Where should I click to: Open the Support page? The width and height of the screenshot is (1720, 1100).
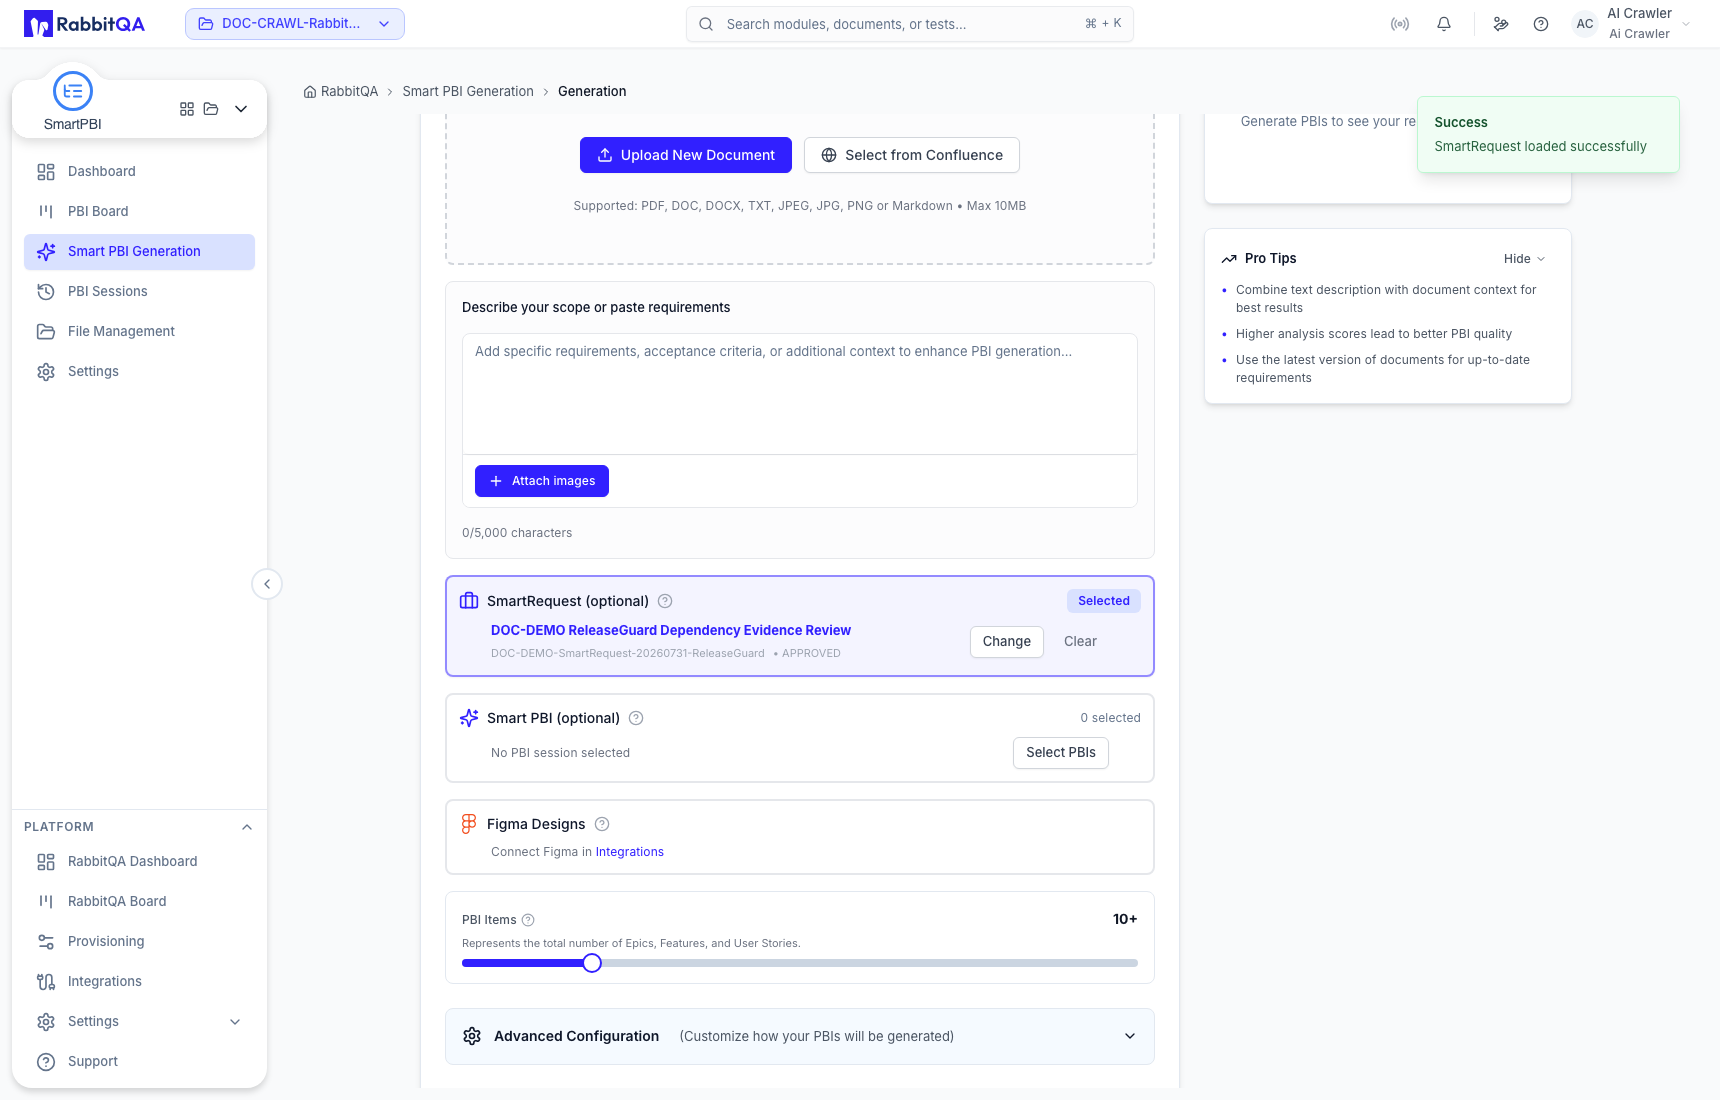pyautogui.click(x=140, y=1062)
